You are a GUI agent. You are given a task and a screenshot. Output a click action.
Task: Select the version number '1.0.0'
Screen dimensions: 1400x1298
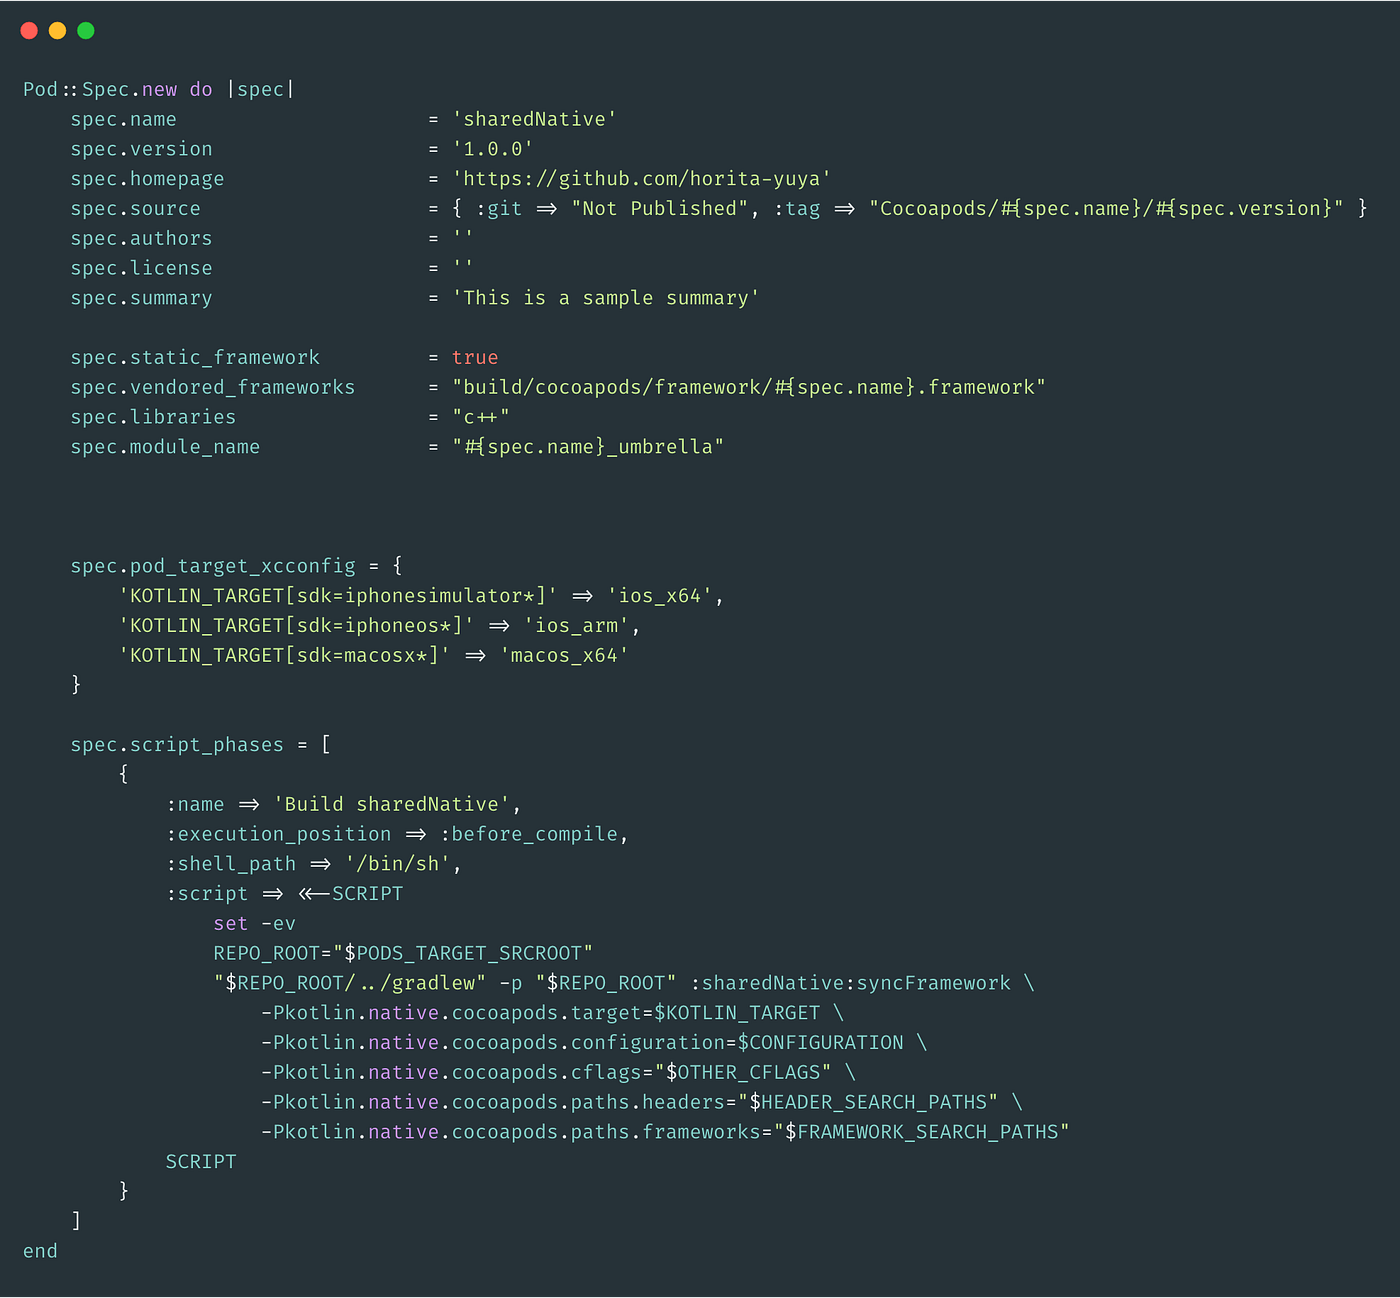(x=492, y=148)
